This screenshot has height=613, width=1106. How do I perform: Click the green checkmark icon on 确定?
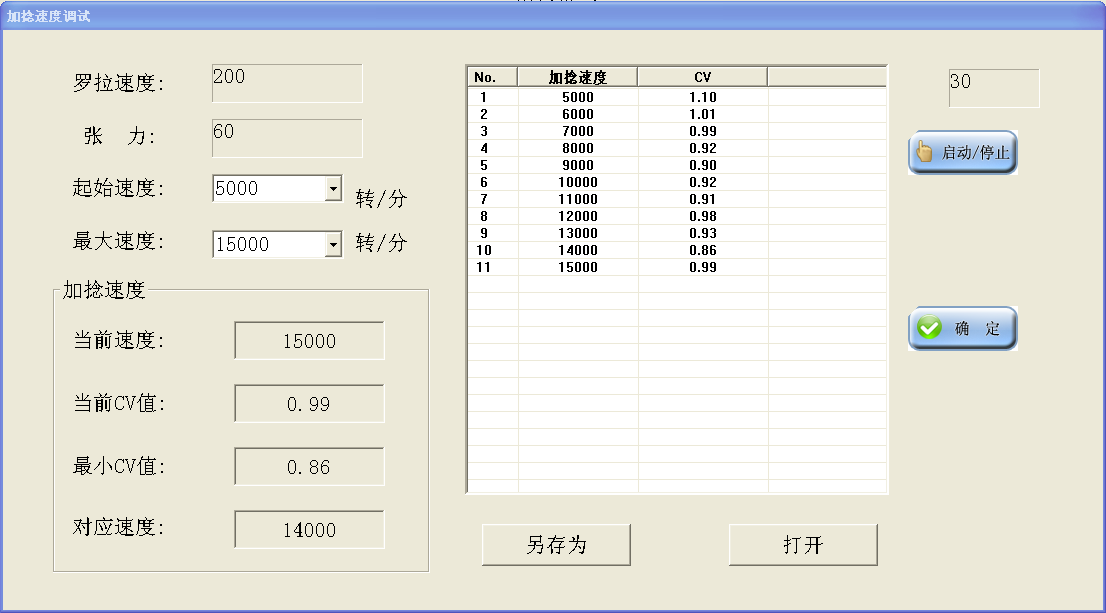click(x=929, y=329)
